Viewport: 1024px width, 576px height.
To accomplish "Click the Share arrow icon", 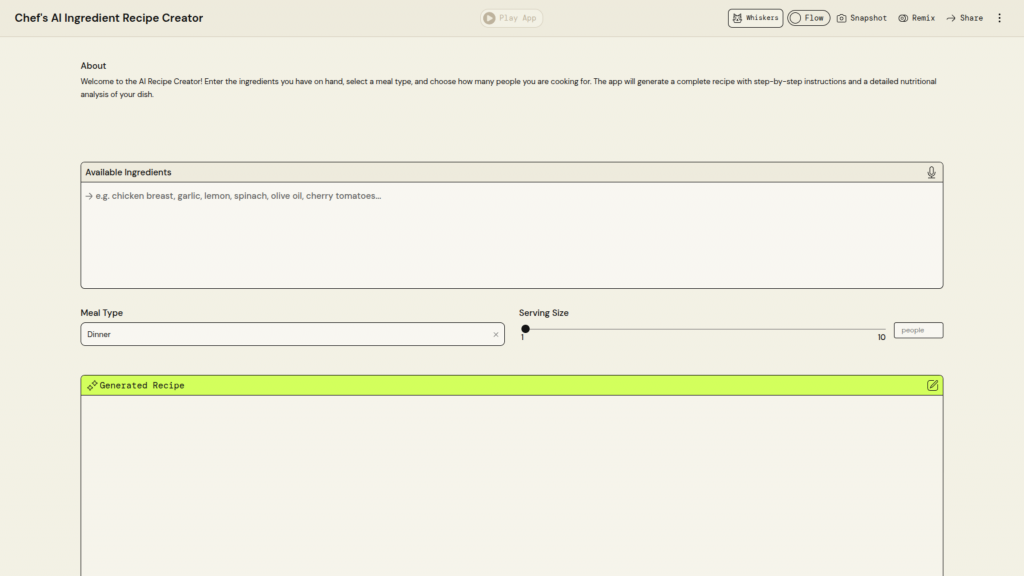I will click(951, 18).
